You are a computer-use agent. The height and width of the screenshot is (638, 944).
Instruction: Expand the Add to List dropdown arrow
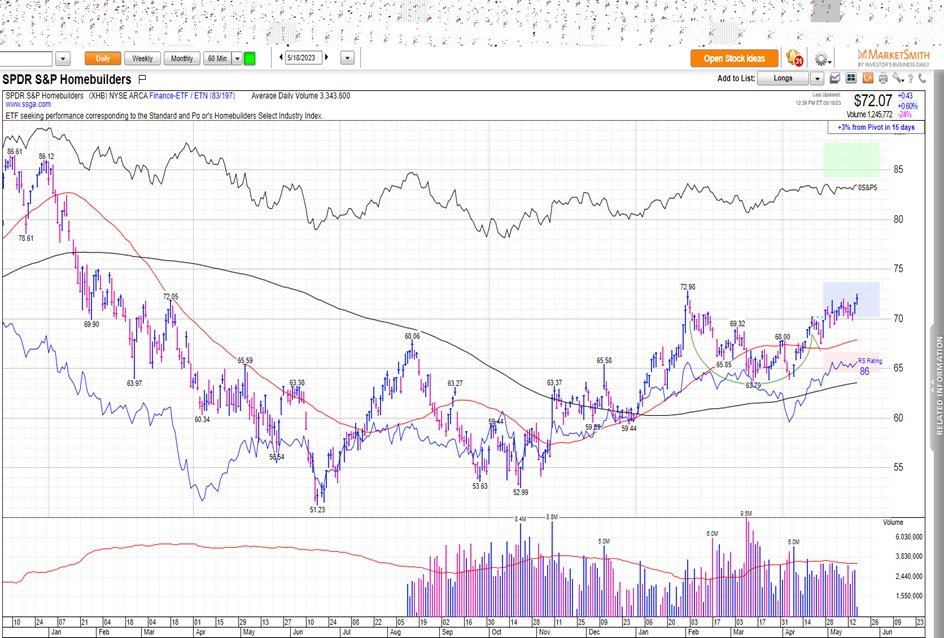click(817, 78)
